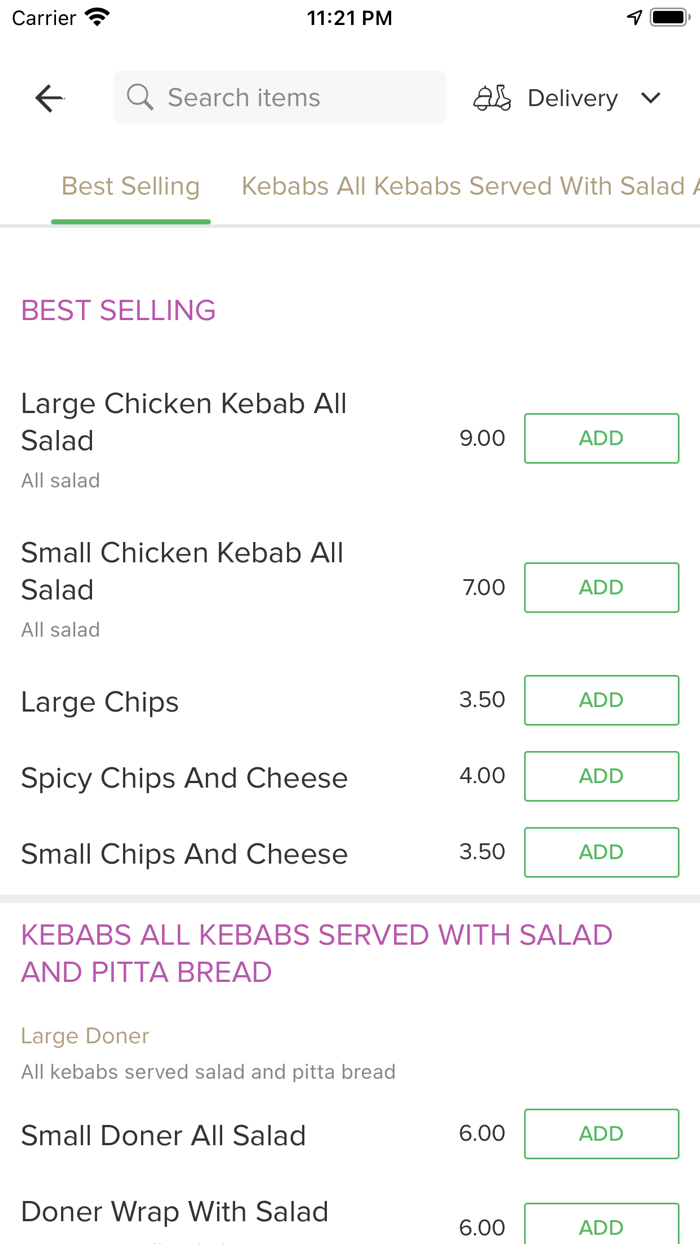Screen dimensions: 700x1244
Task: Add Large Chicken Kebab All Salad
Action: point(601,438)
